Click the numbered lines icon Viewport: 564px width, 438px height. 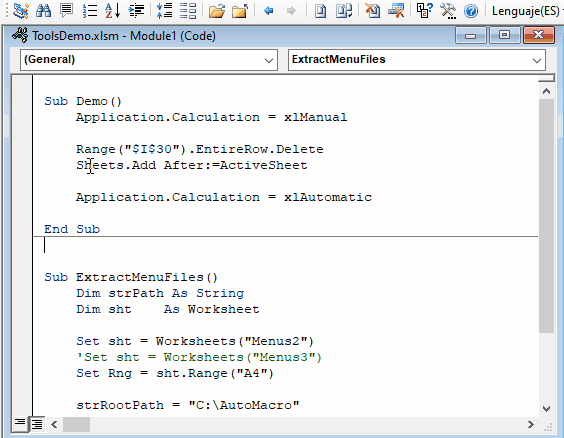pyautogui.click(x=90, y=11)
